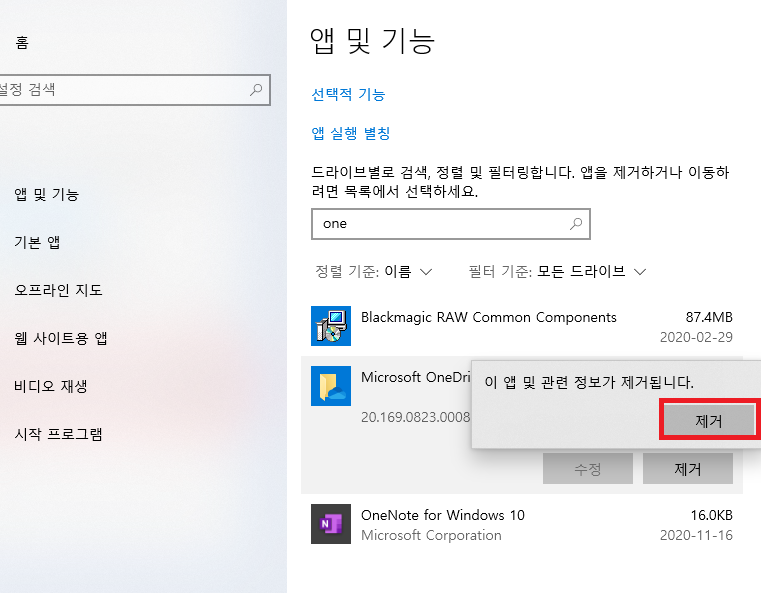Open 비디오 재생 in the sidebar

50,386
